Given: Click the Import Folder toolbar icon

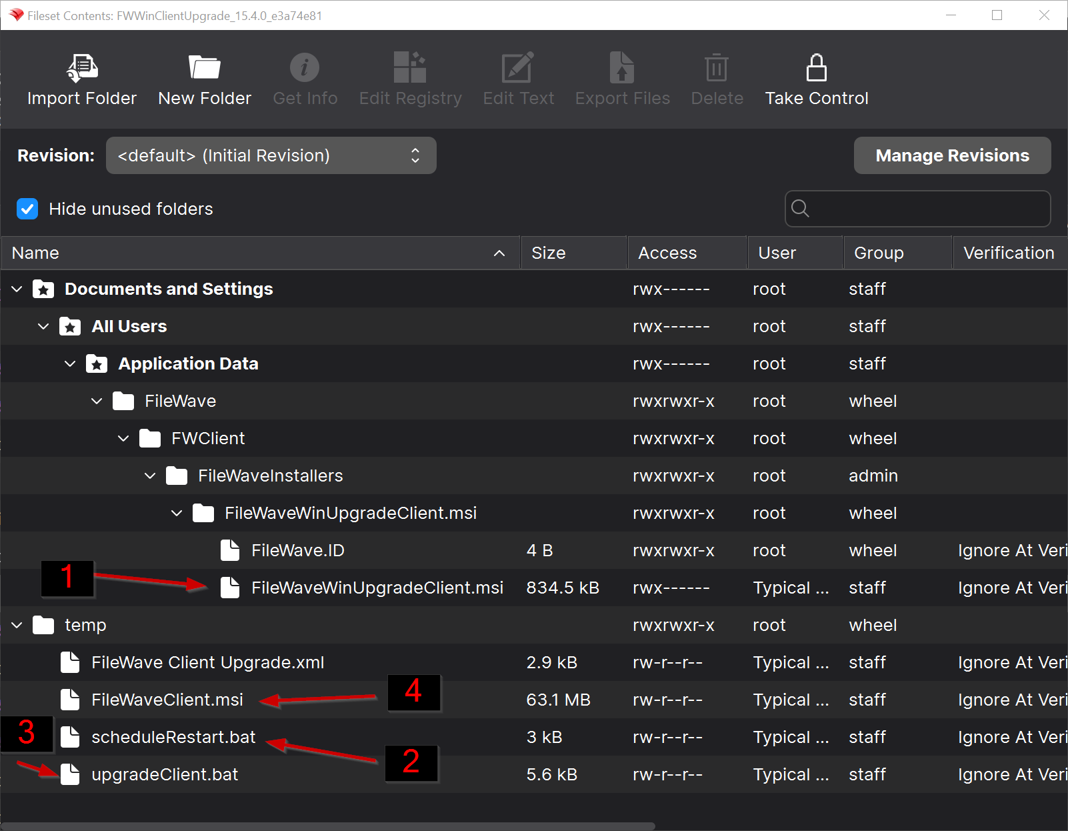Looking at the screenshot, I should pos(82,68).
